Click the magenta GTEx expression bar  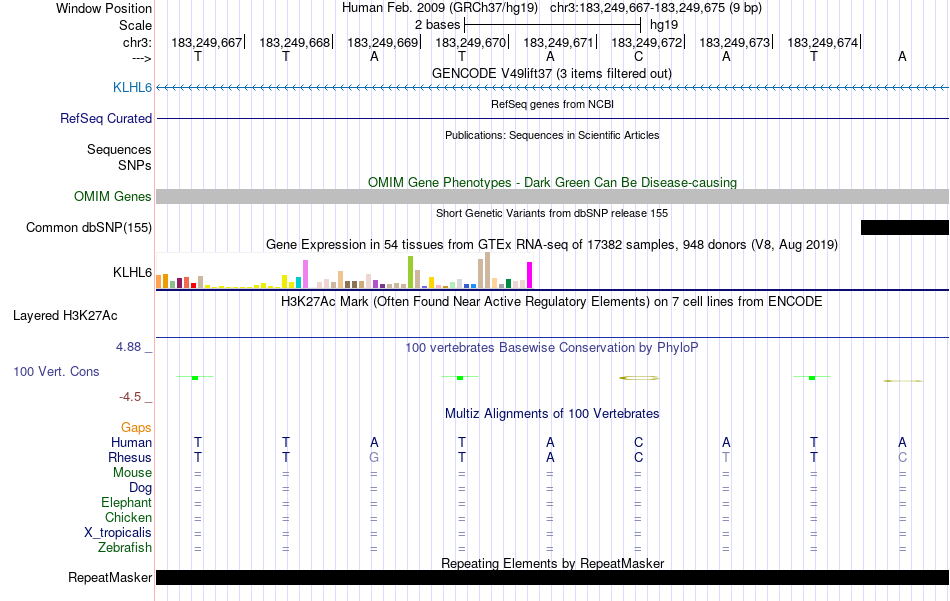[530, 275]
